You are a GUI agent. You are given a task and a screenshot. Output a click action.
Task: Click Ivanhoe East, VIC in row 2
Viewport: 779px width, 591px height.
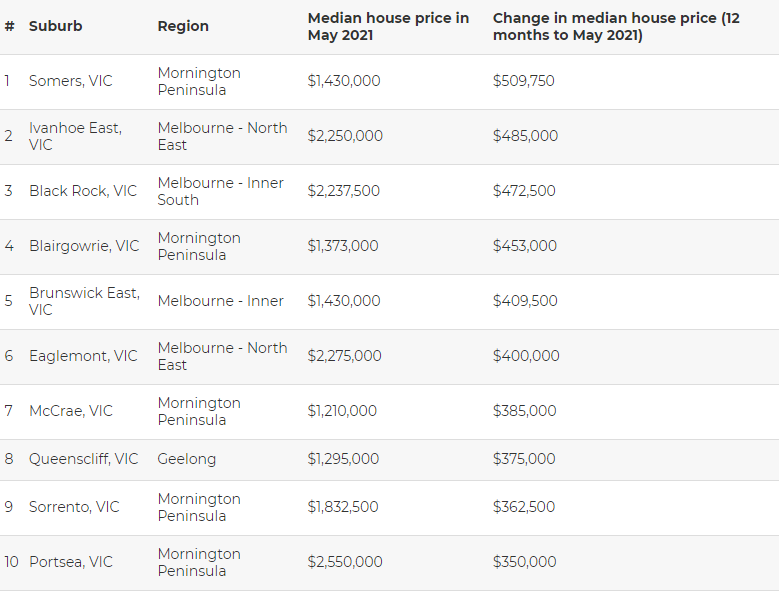pyautogui.click(x=75, y=136)
